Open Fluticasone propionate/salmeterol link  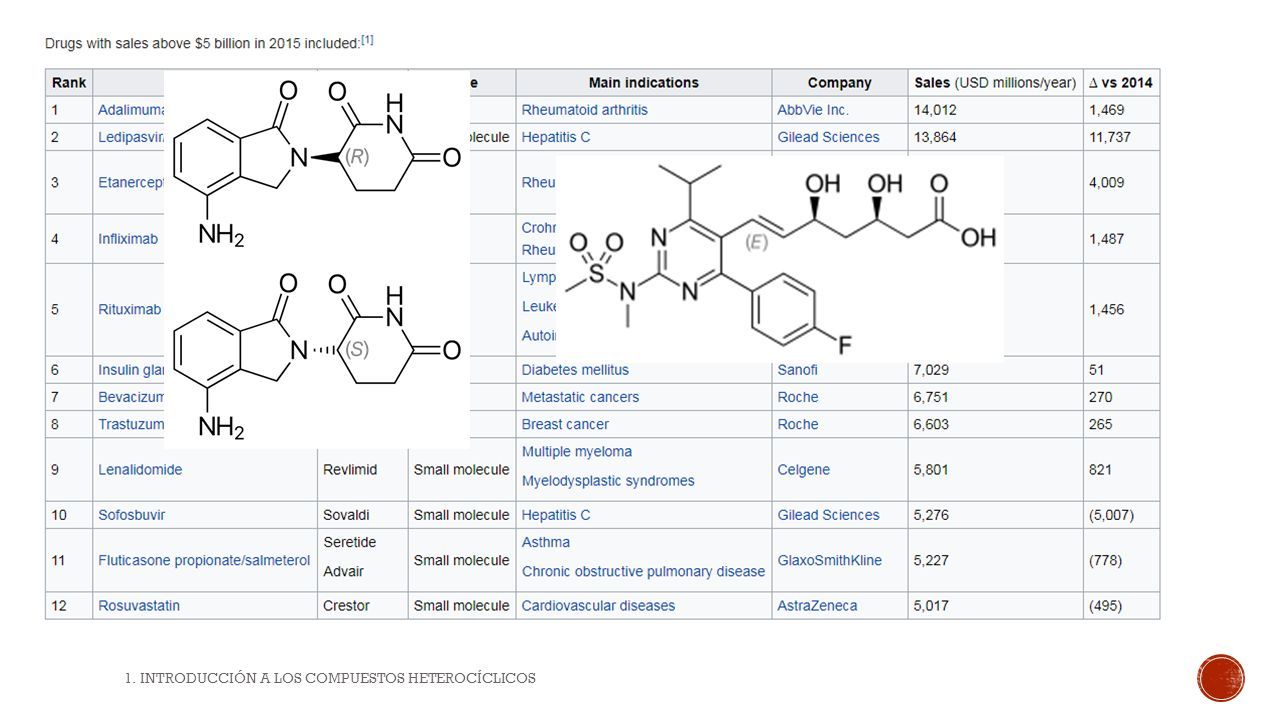pyautogui.click(x=204, y=560)
